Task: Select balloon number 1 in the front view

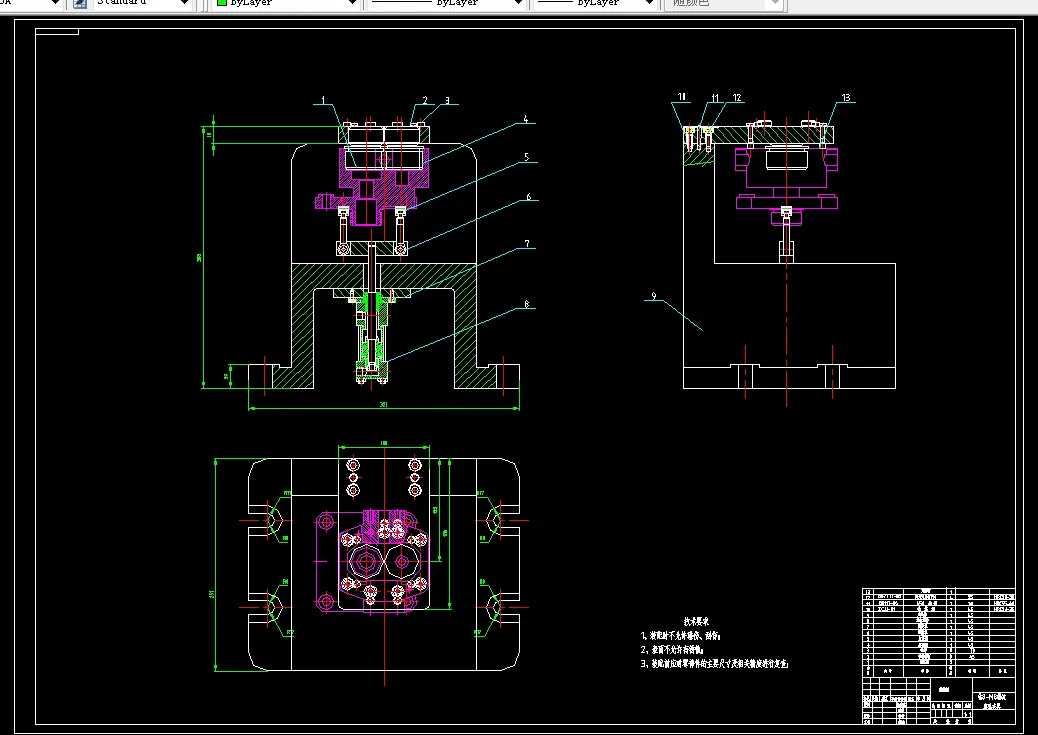Action: [323, 100]
